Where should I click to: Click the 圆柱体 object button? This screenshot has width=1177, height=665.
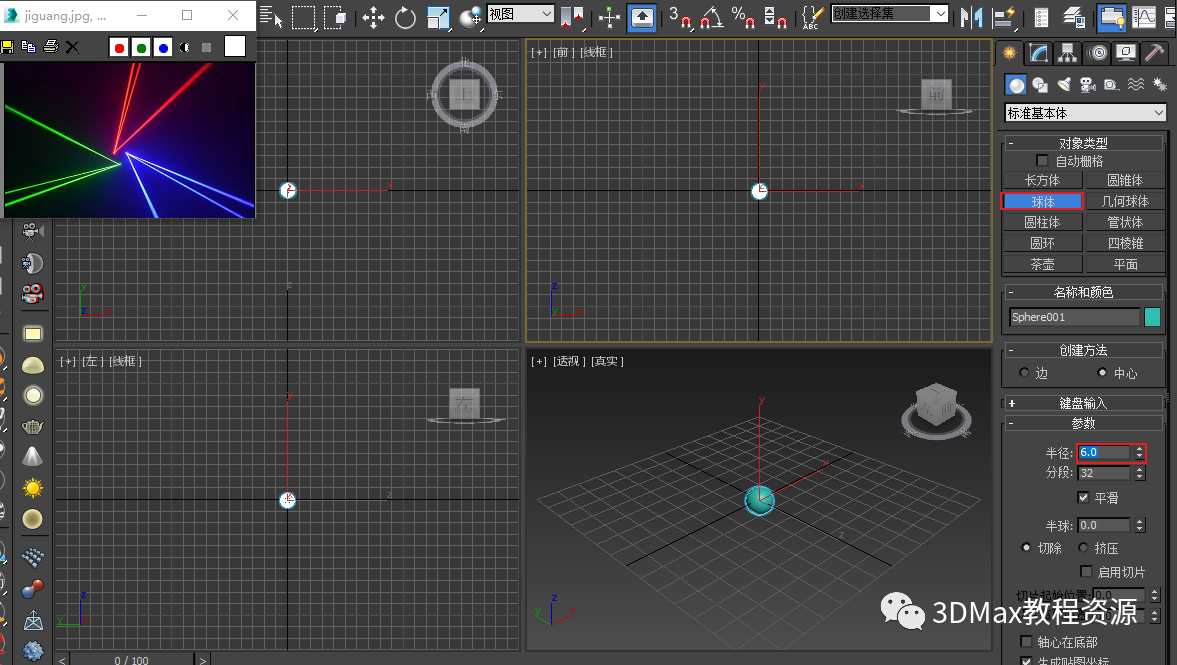pyautogui.click(x=1042, y=222)
